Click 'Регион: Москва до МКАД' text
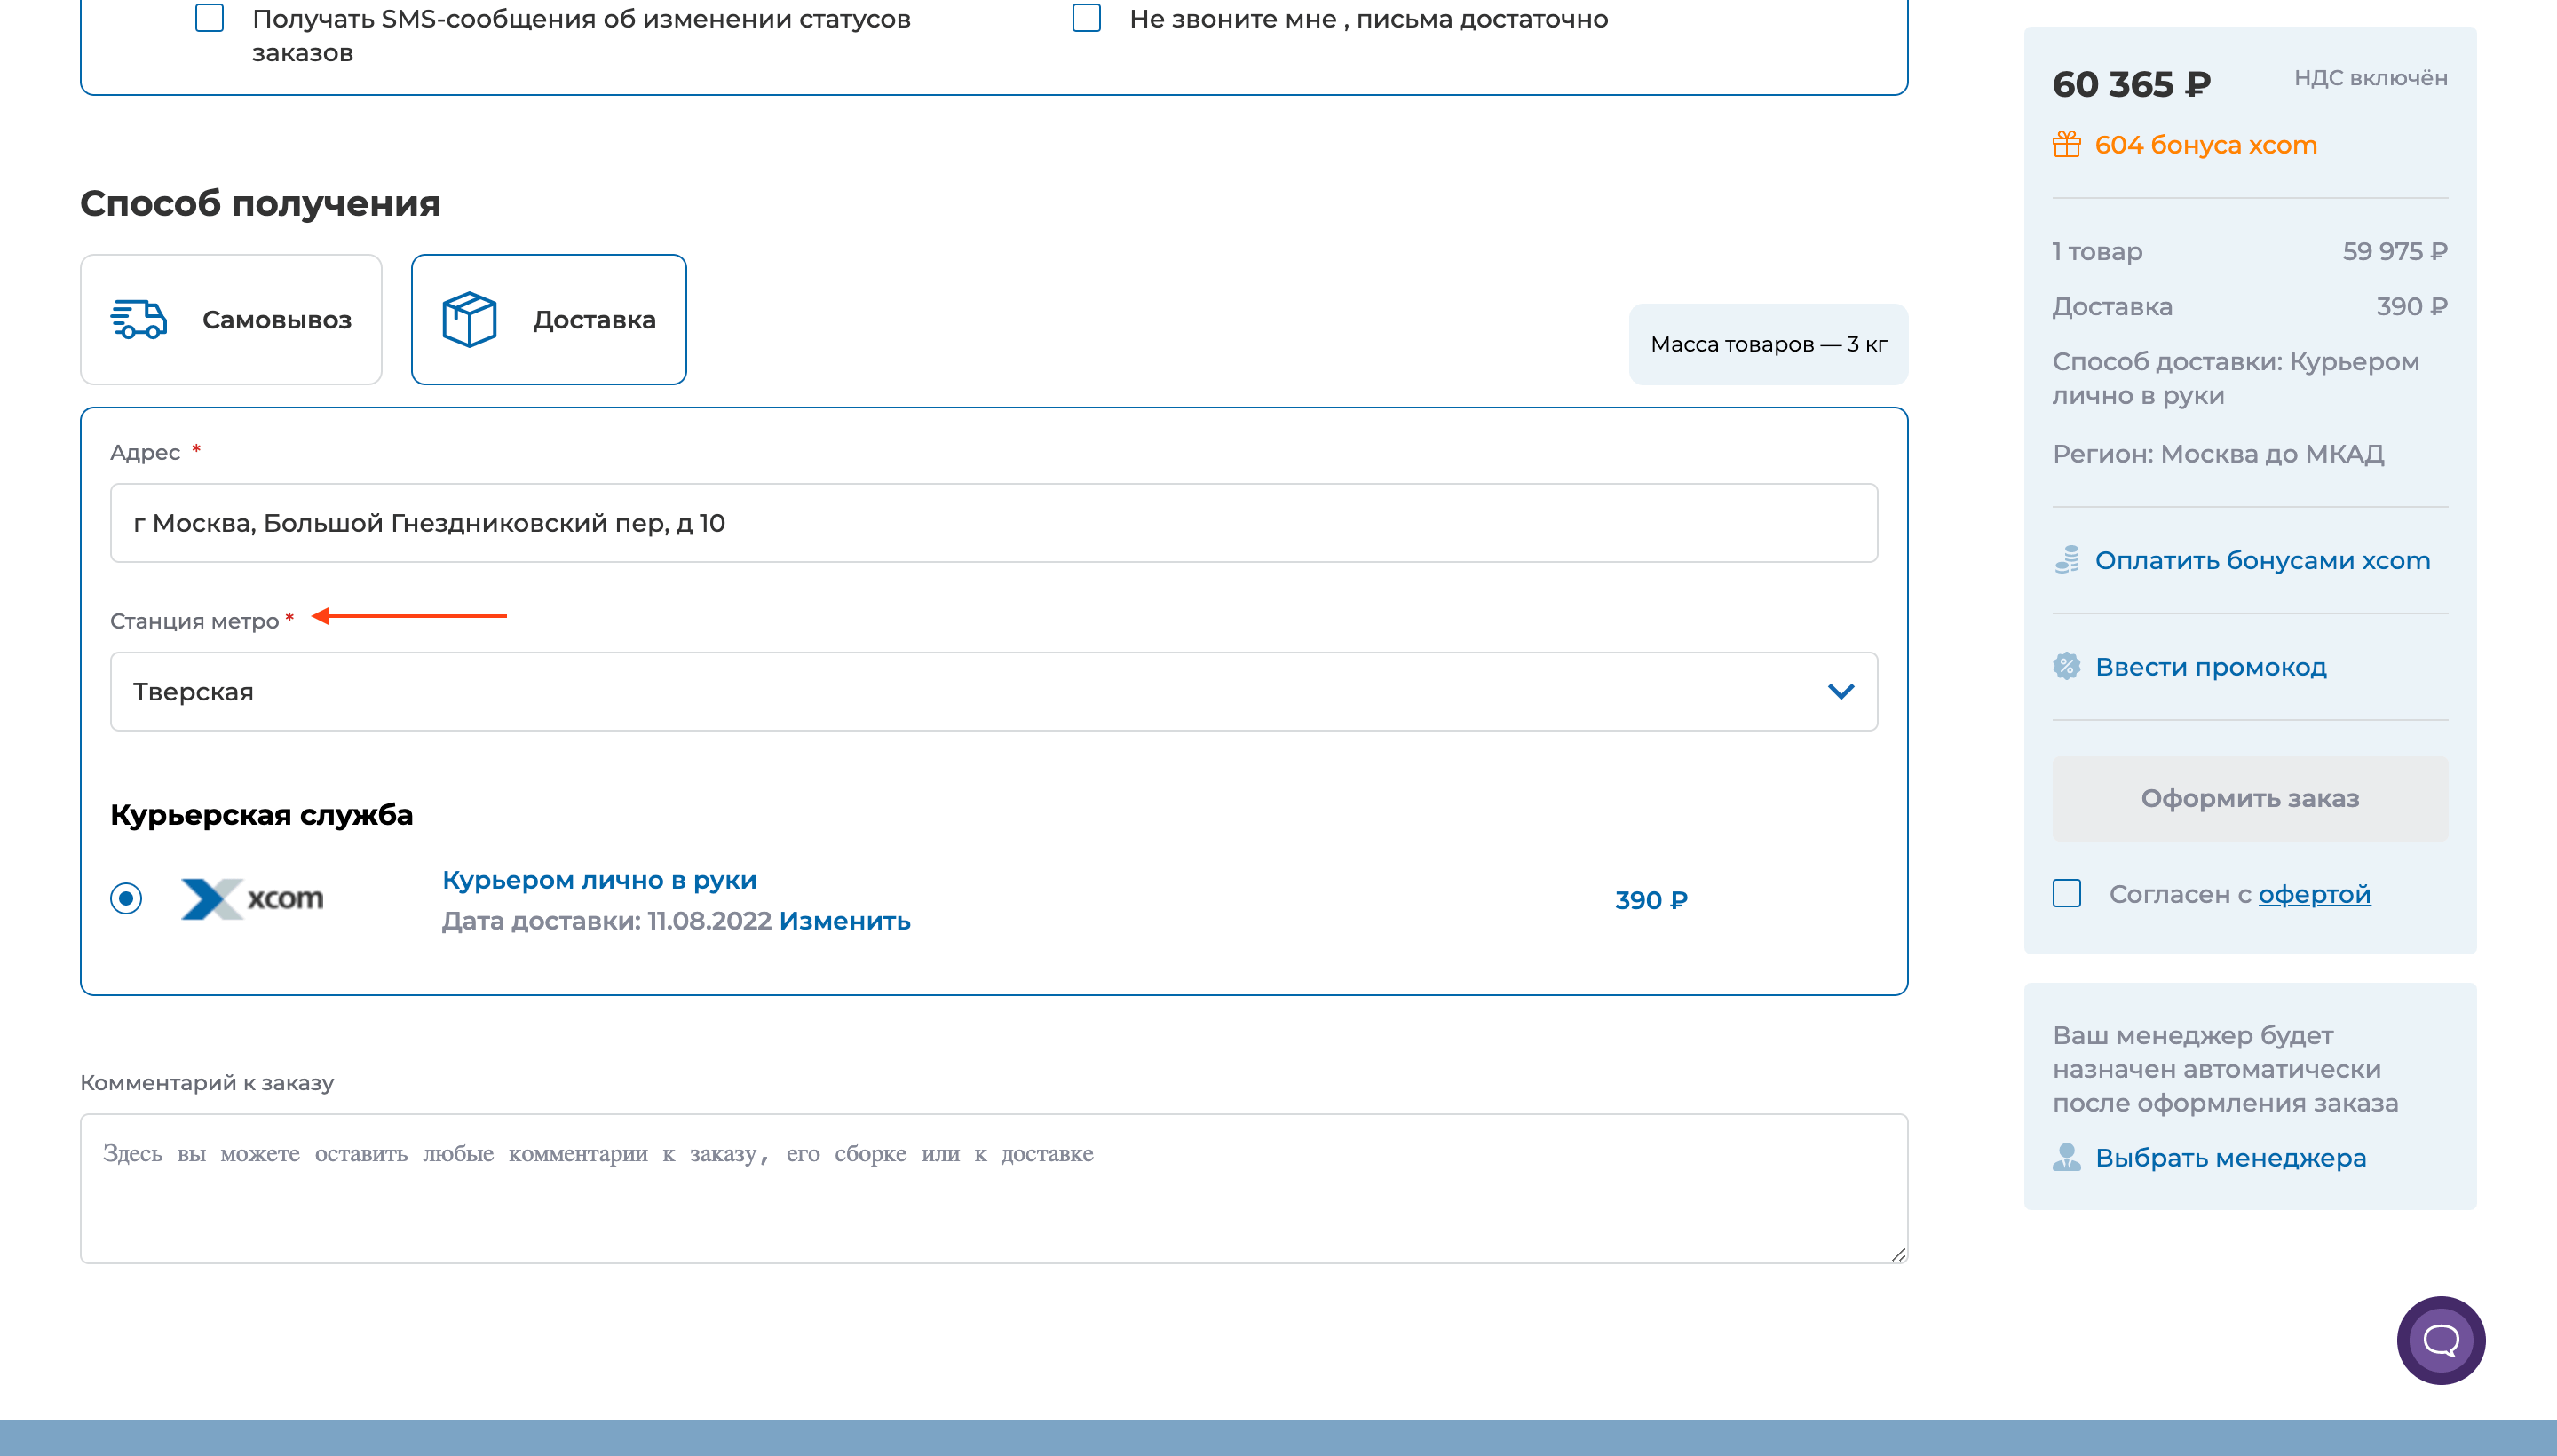Viewport: 2557px width, 1456px height. 2218,454
